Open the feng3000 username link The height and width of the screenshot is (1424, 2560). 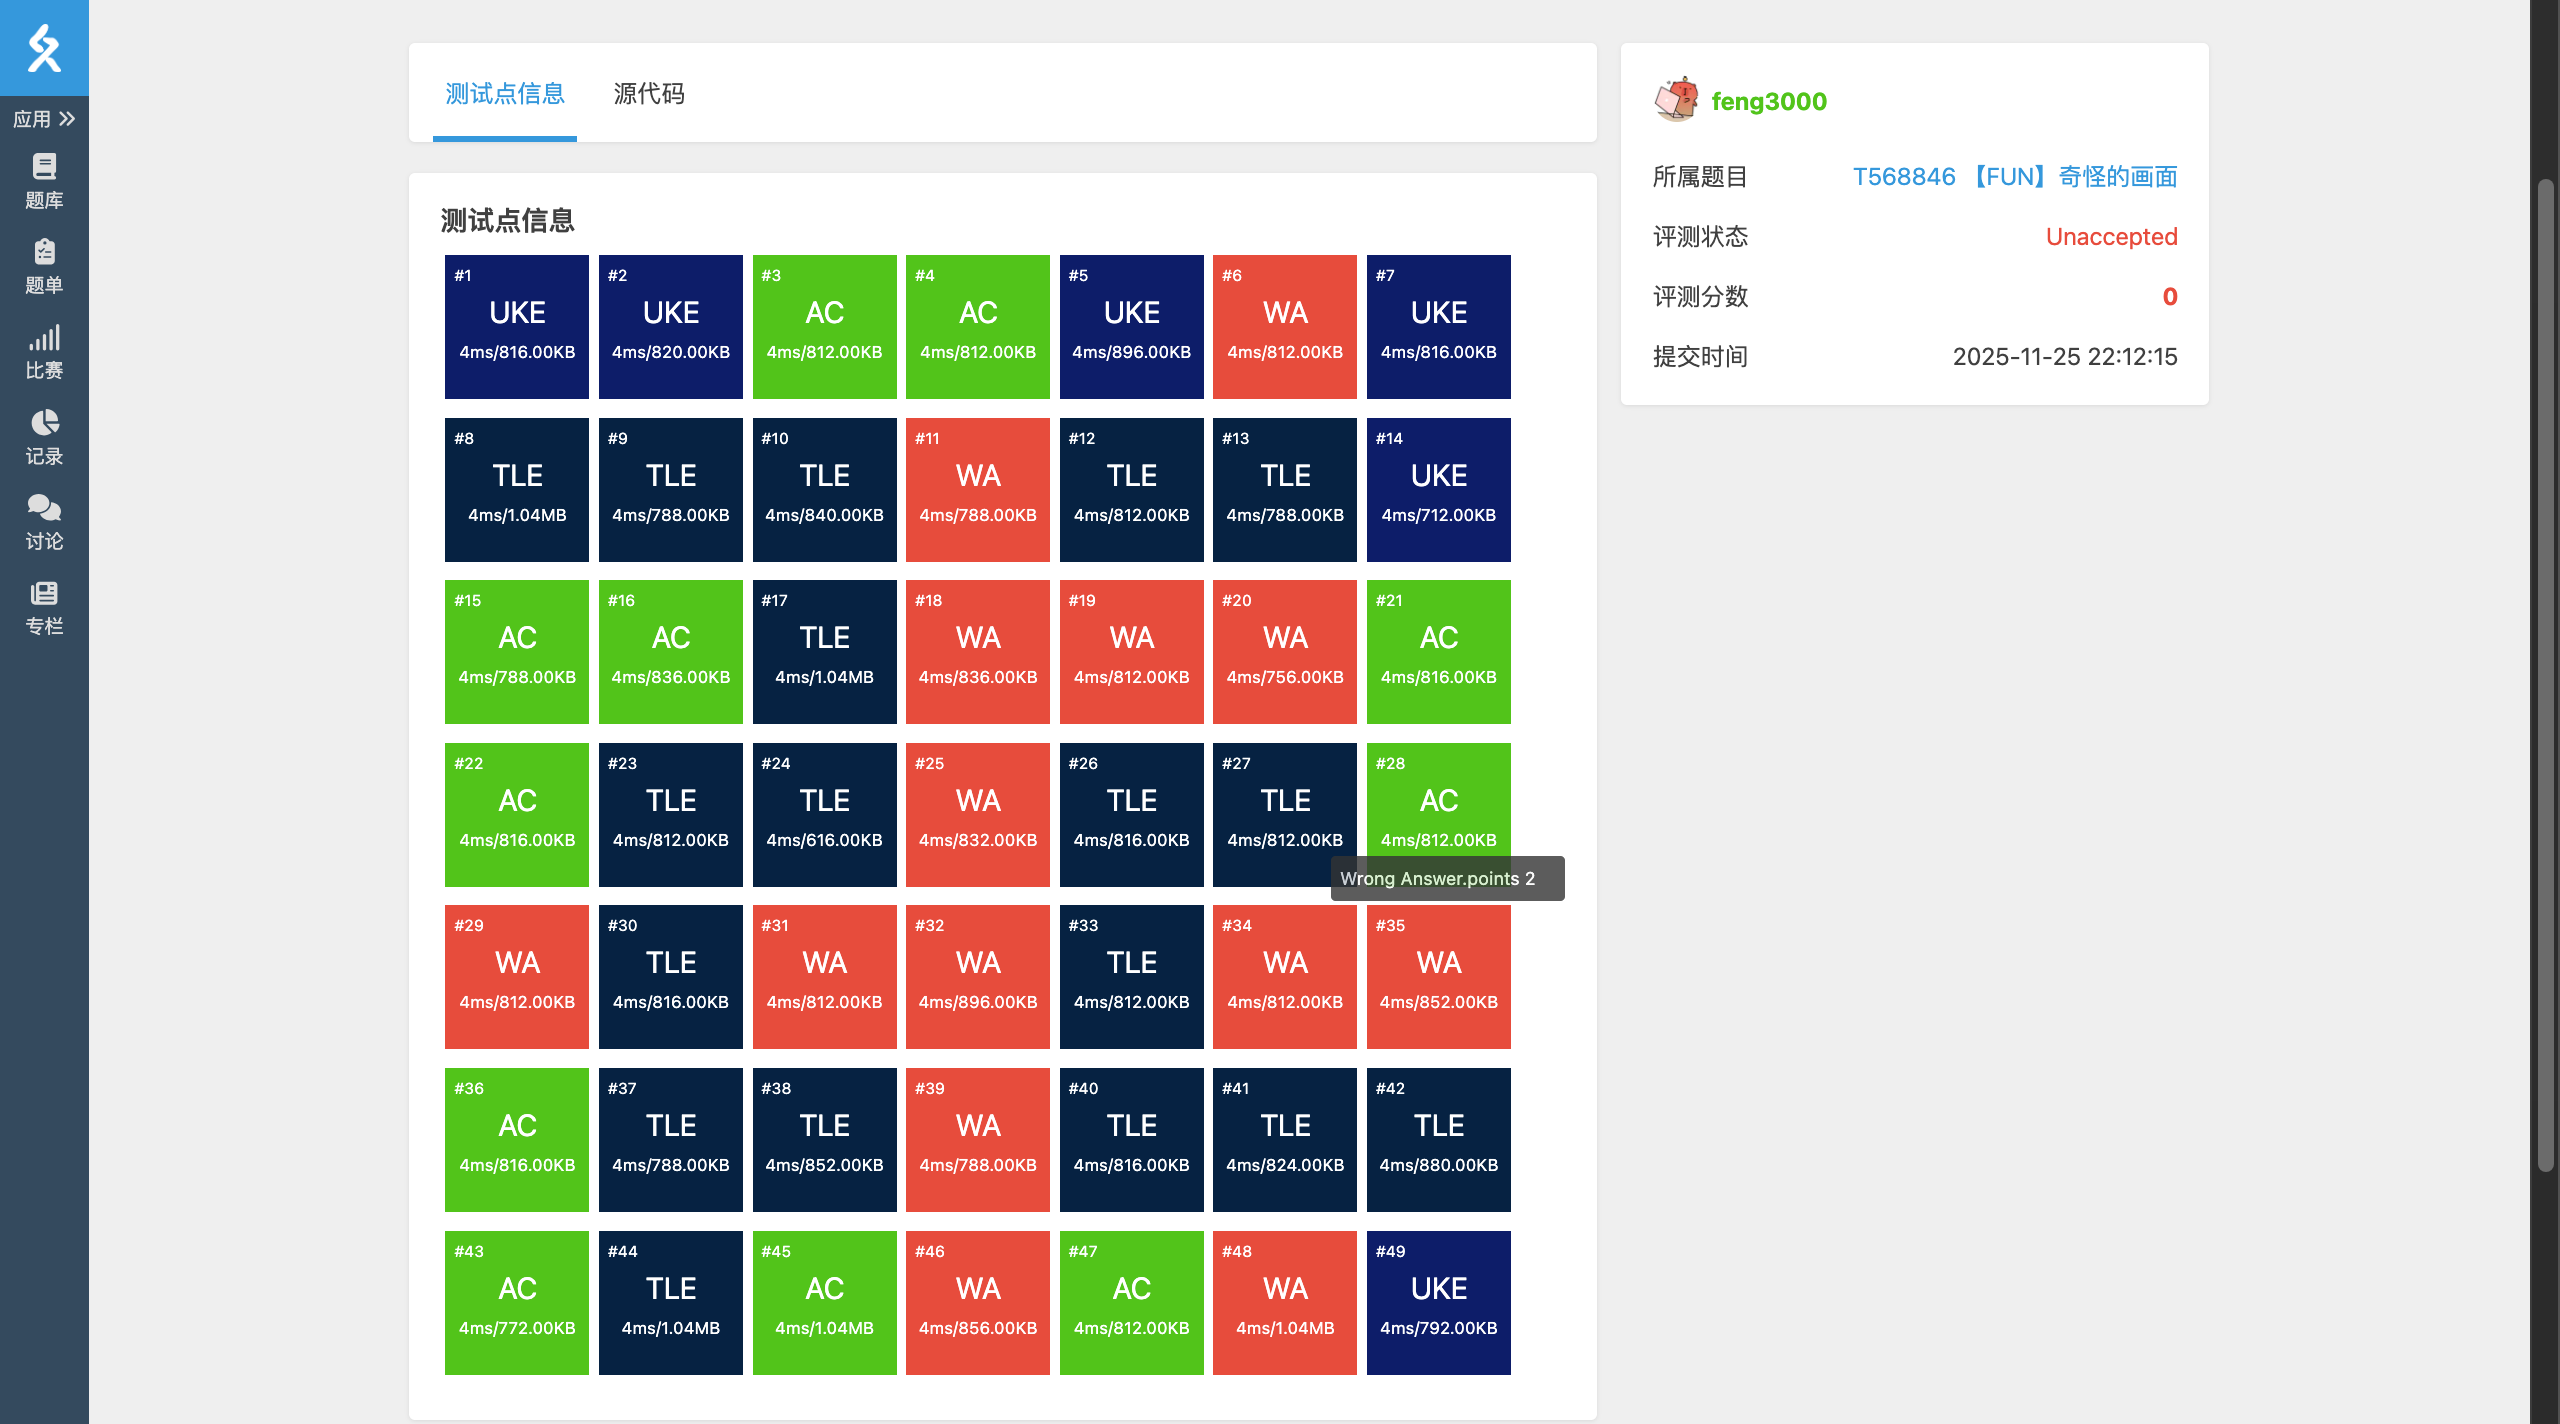[1768, 101]
